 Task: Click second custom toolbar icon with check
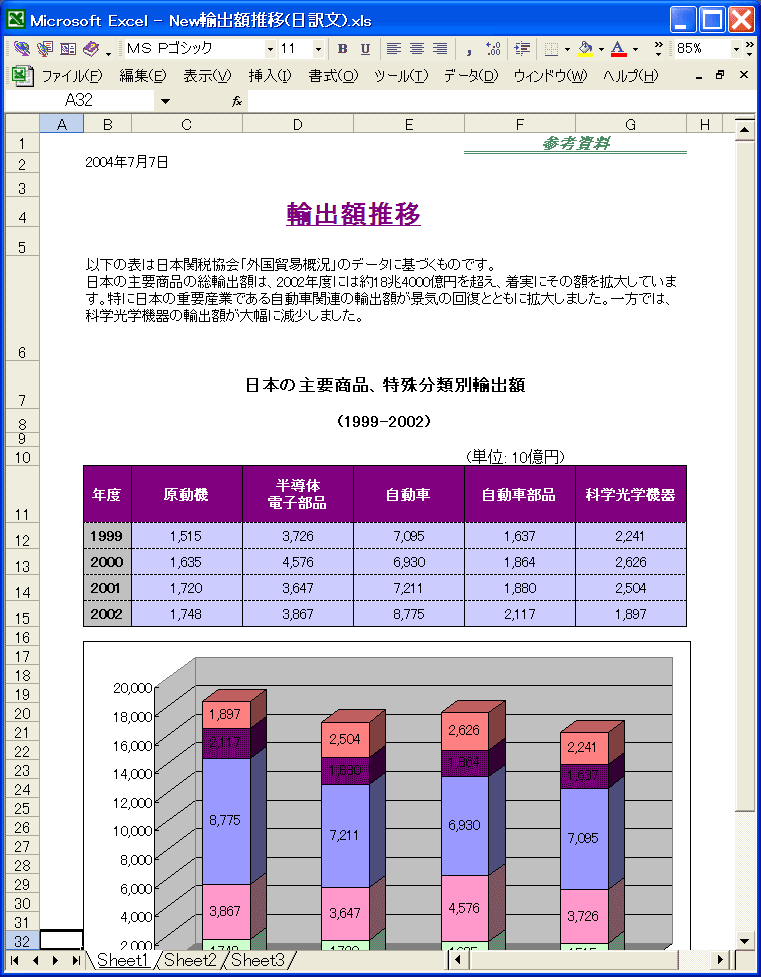point(45,49)
